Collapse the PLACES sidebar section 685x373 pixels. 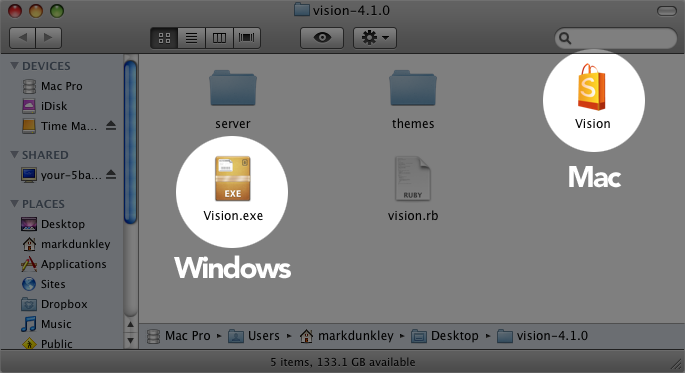tap(14, 204)
